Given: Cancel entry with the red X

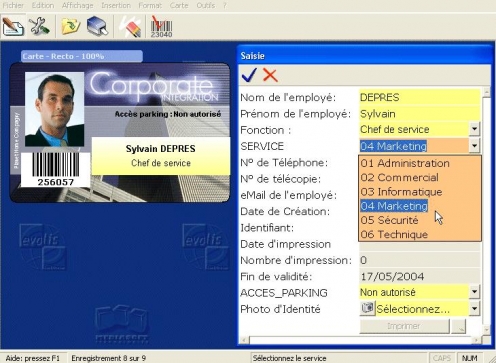Looking at the screenshot, I should (x=270, y=75).
